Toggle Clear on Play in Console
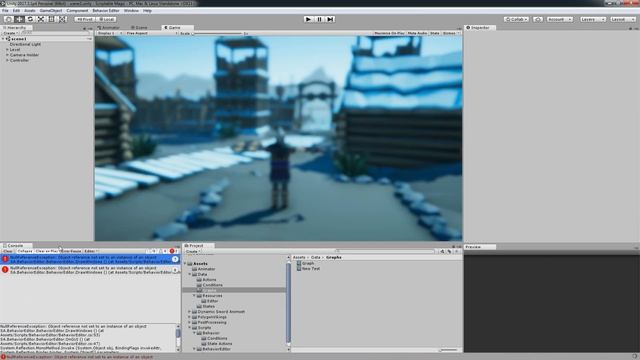 click(x=47, y=251)
